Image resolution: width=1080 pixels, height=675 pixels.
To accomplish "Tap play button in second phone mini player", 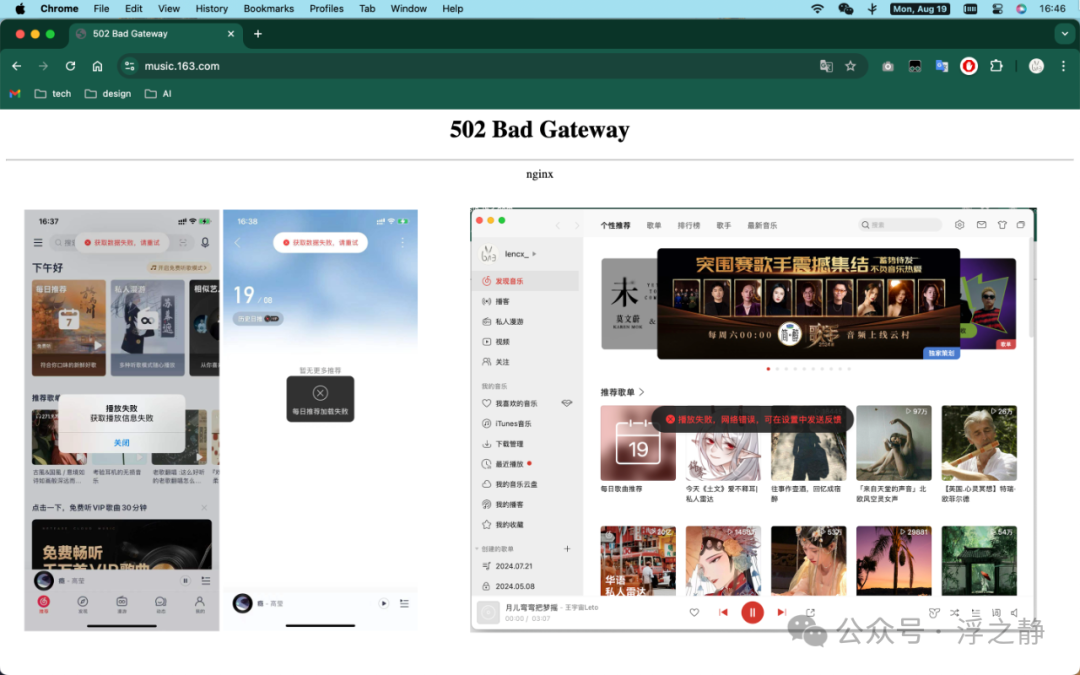I will click(x=384, y=603).
